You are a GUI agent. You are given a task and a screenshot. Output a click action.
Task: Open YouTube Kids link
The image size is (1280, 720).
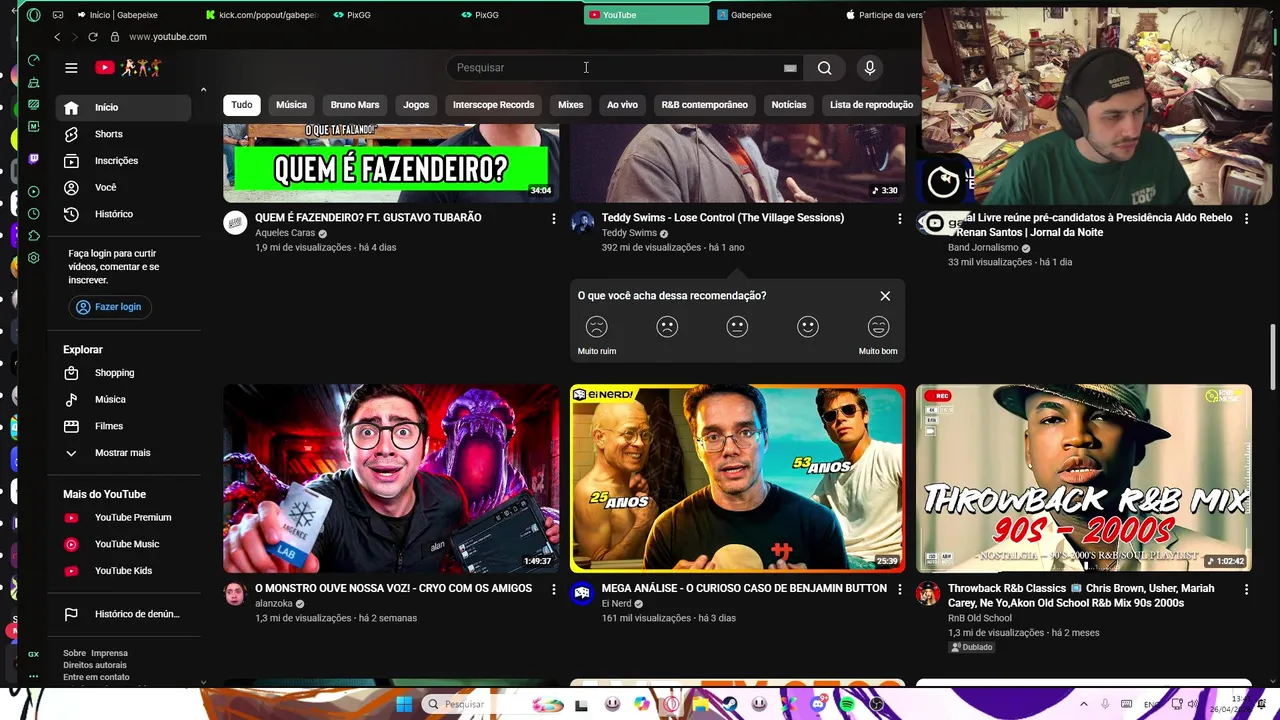(123, 571)
